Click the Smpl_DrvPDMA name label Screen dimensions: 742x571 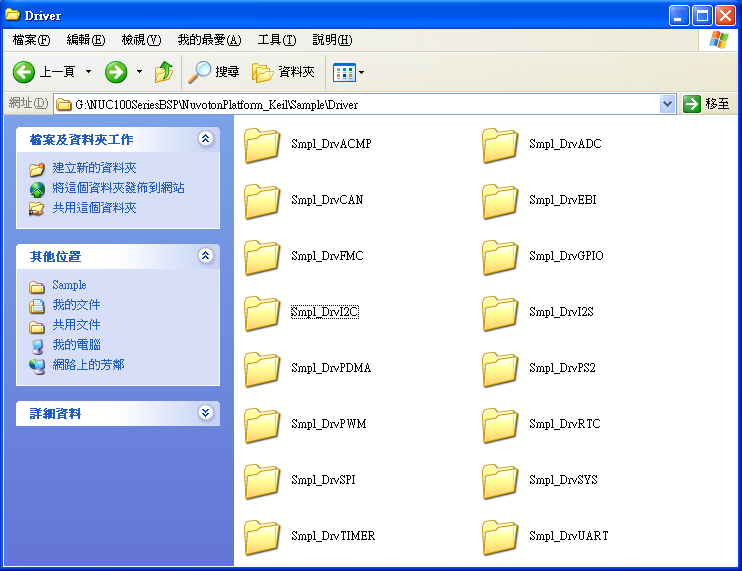(x=331, y=368)
